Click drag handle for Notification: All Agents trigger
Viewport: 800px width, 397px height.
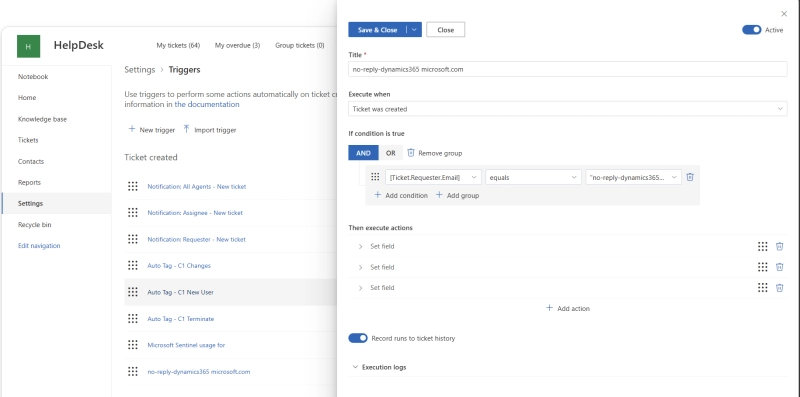[x=133, y=186]
